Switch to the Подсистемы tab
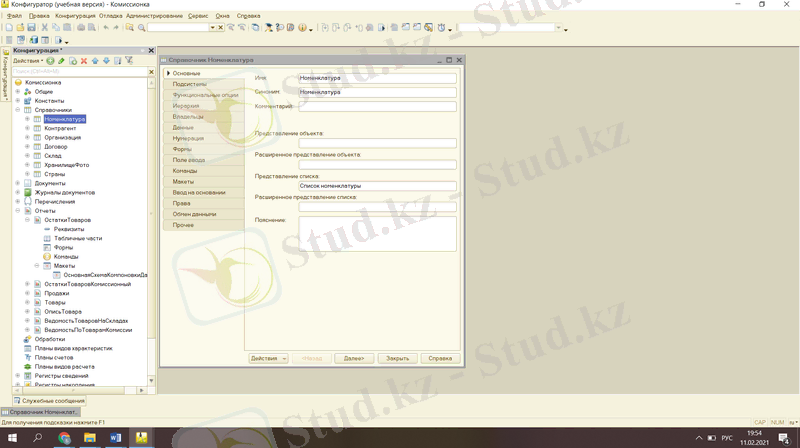 (204, 84)
